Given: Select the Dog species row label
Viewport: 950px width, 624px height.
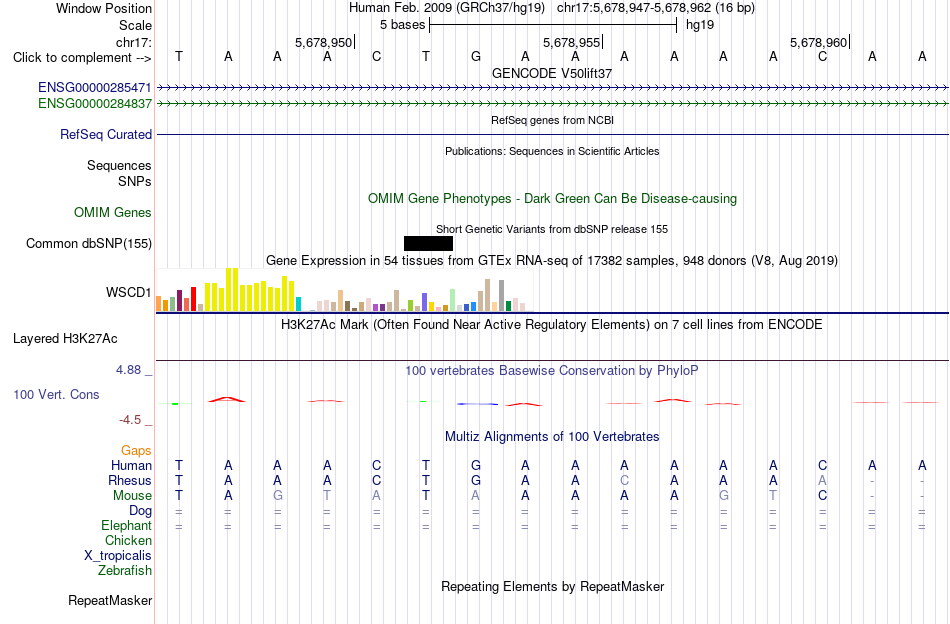Looking at the screenshot, I should [140, 511].
